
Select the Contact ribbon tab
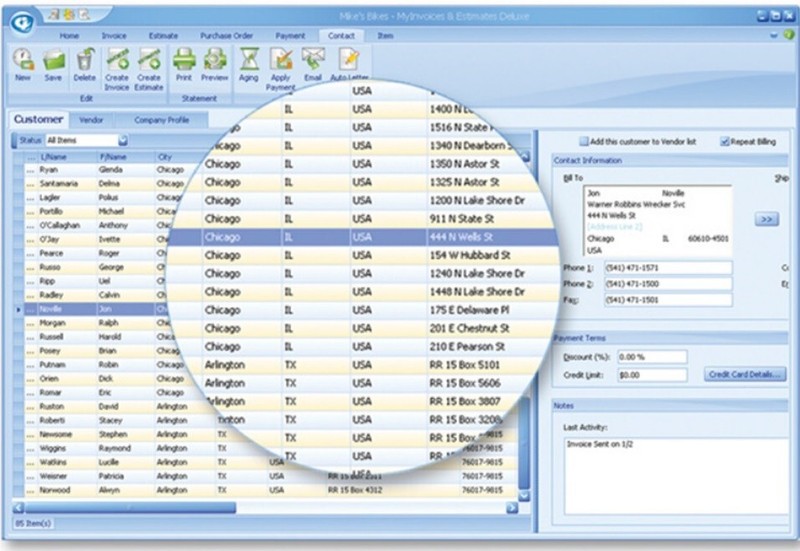[341, 36]
